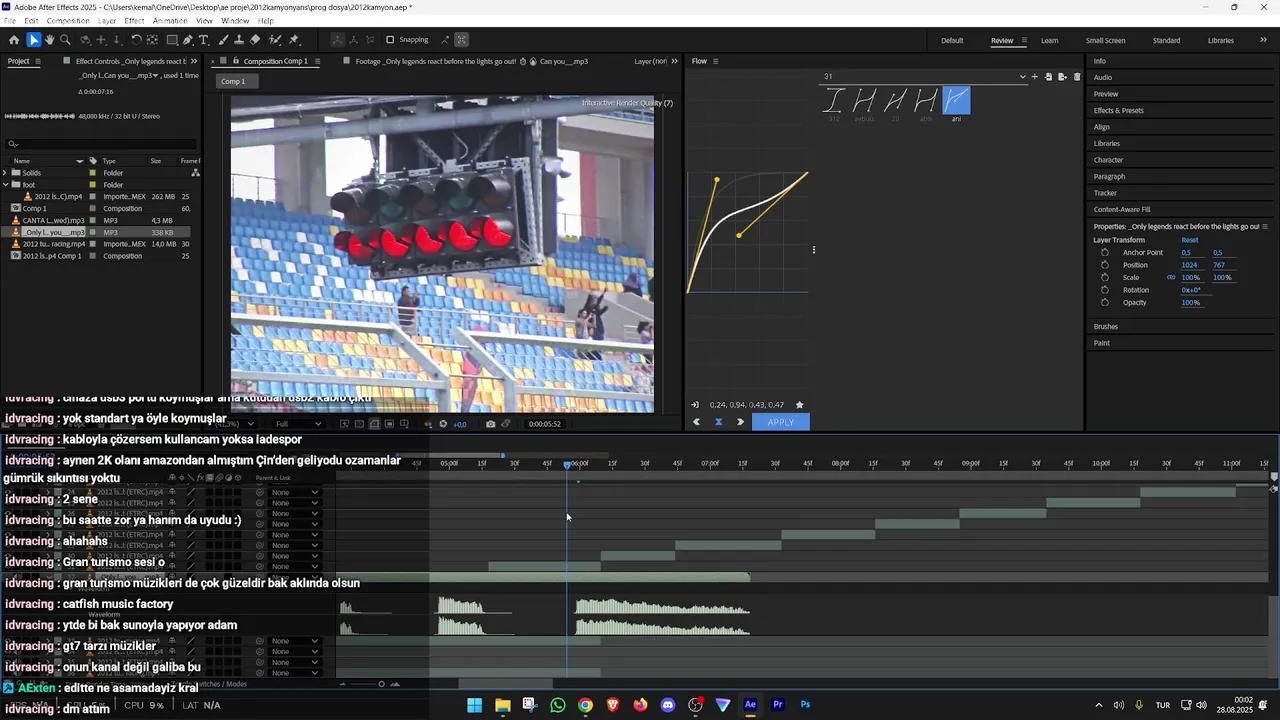Click the Flow import presets icon
This screenshot has width=1280, height=720.
tap(1048, 76)
